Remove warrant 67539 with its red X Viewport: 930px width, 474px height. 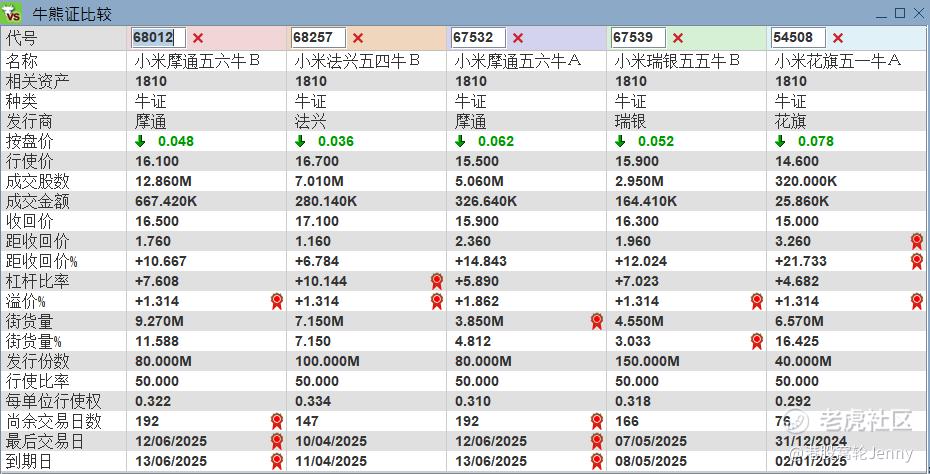tap(678, 39)
